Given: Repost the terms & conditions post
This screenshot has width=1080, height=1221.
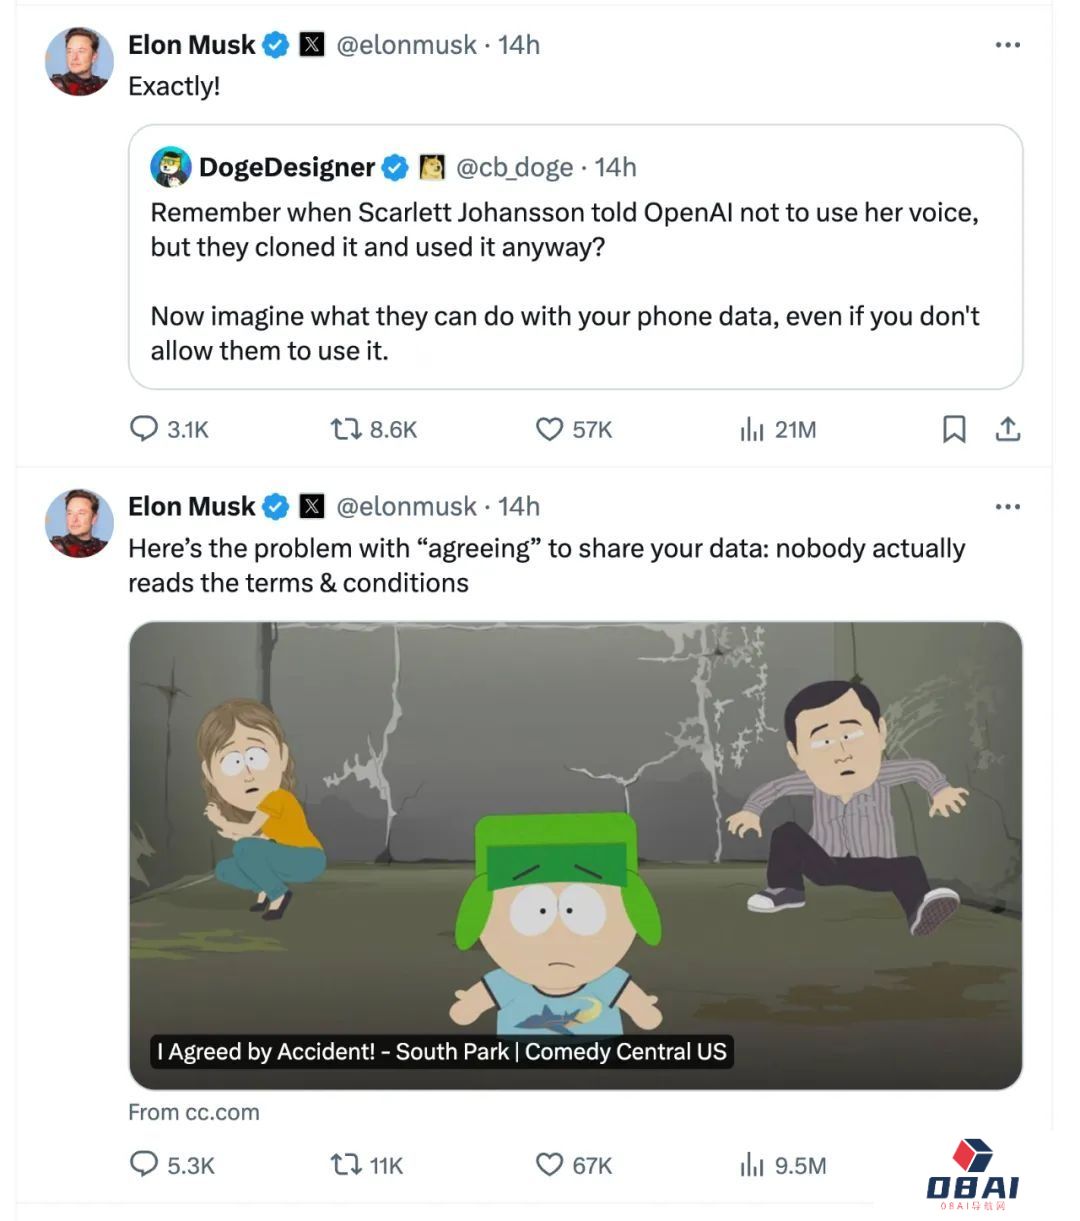Looking at the screenshot, I should point(346,1164).
